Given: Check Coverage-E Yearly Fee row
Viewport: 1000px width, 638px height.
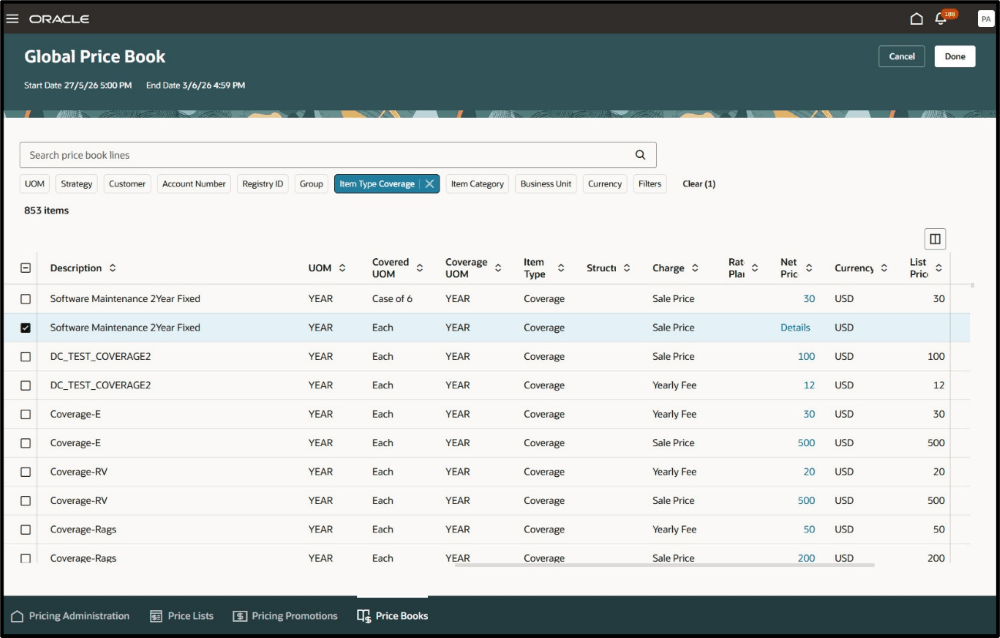Looking at the screenshot, I should click(x=26, y=414).
